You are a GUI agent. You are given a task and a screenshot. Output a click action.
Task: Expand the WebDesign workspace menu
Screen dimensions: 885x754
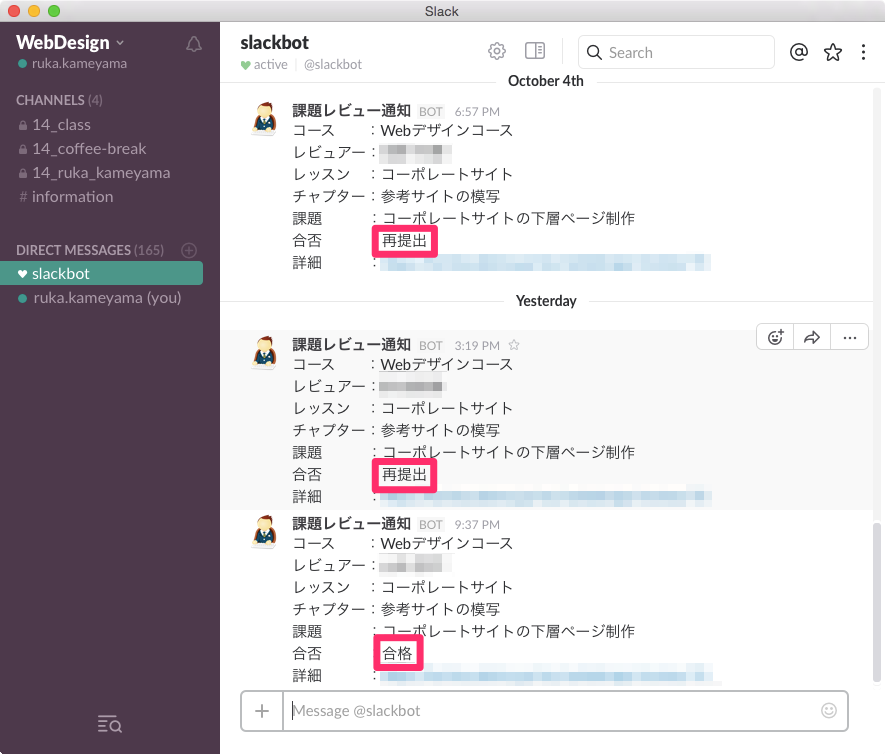tap(70, 42)
